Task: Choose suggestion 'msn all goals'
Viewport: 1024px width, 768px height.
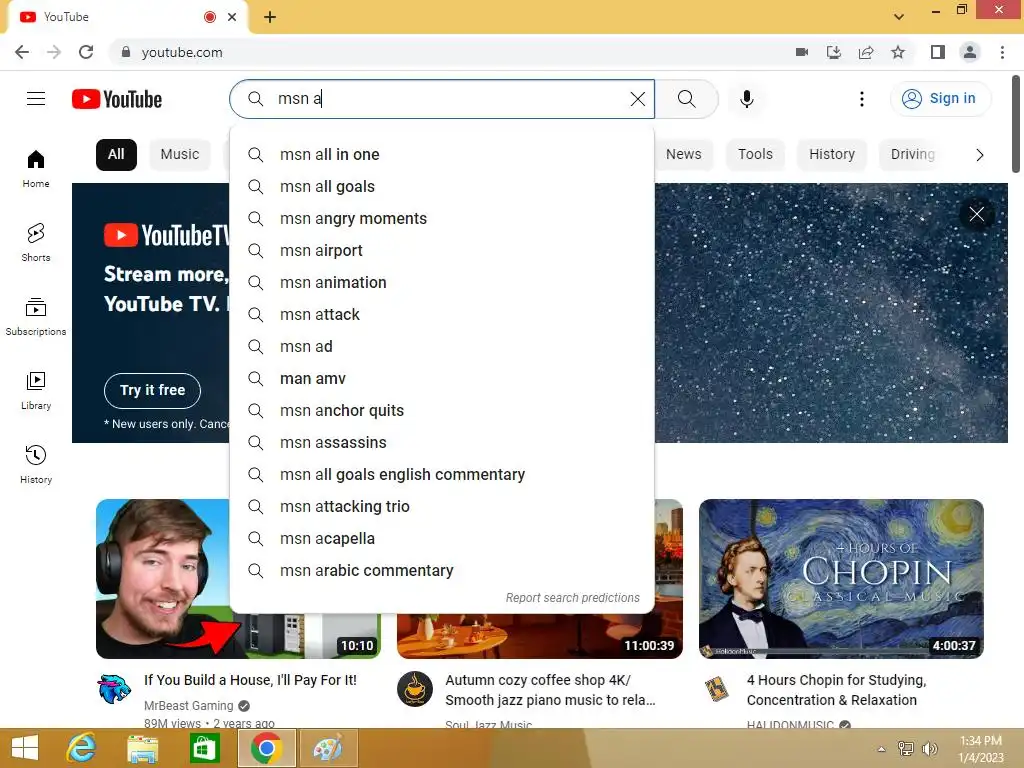Action: (x=442, y=187)
